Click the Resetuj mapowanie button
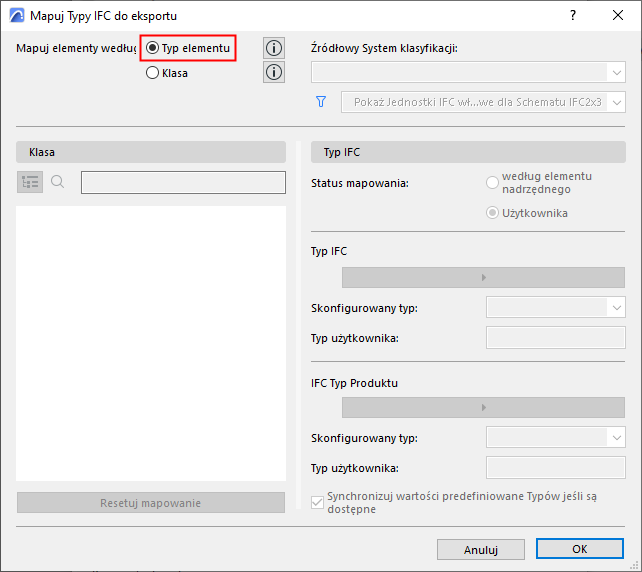 click(150, 502)
